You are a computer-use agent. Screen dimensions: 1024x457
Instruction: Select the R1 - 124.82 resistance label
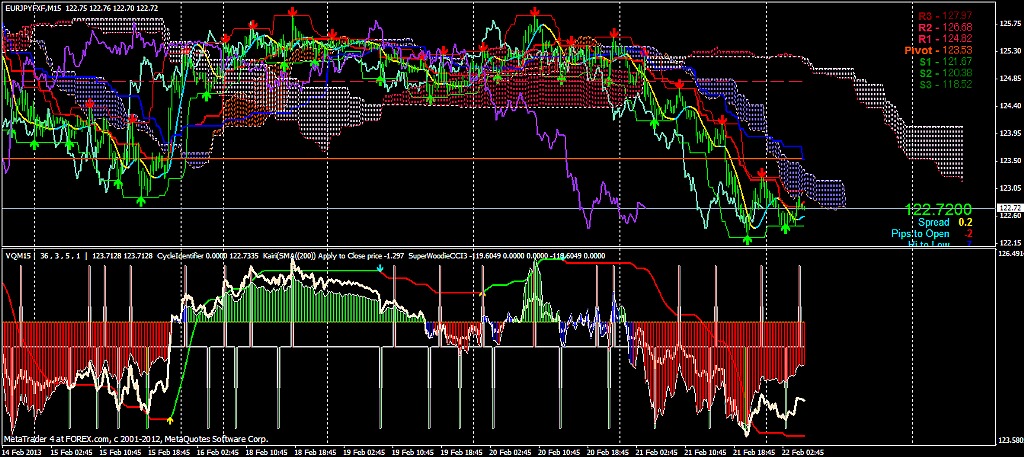944,39
